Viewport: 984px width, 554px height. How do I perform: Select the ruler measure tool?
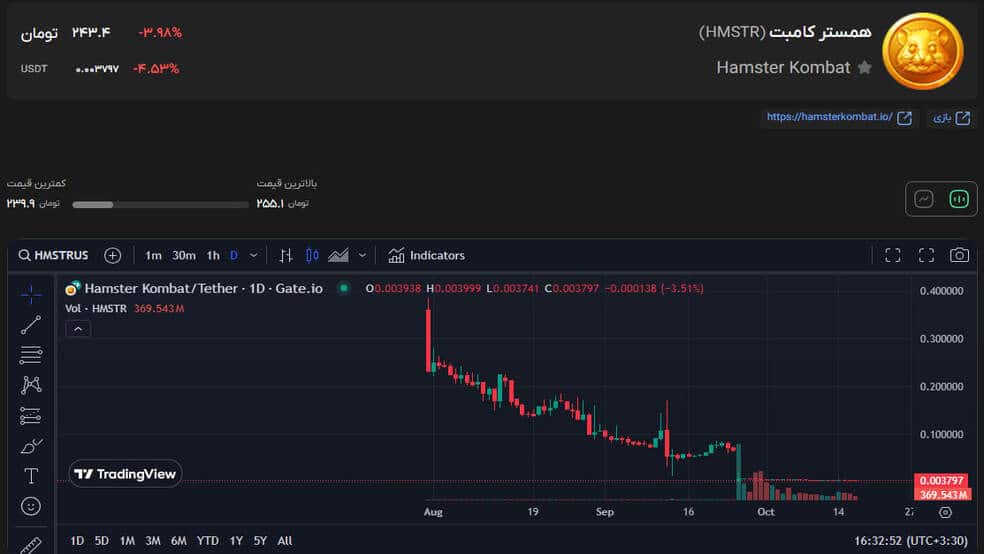click(x=31, y=545)
